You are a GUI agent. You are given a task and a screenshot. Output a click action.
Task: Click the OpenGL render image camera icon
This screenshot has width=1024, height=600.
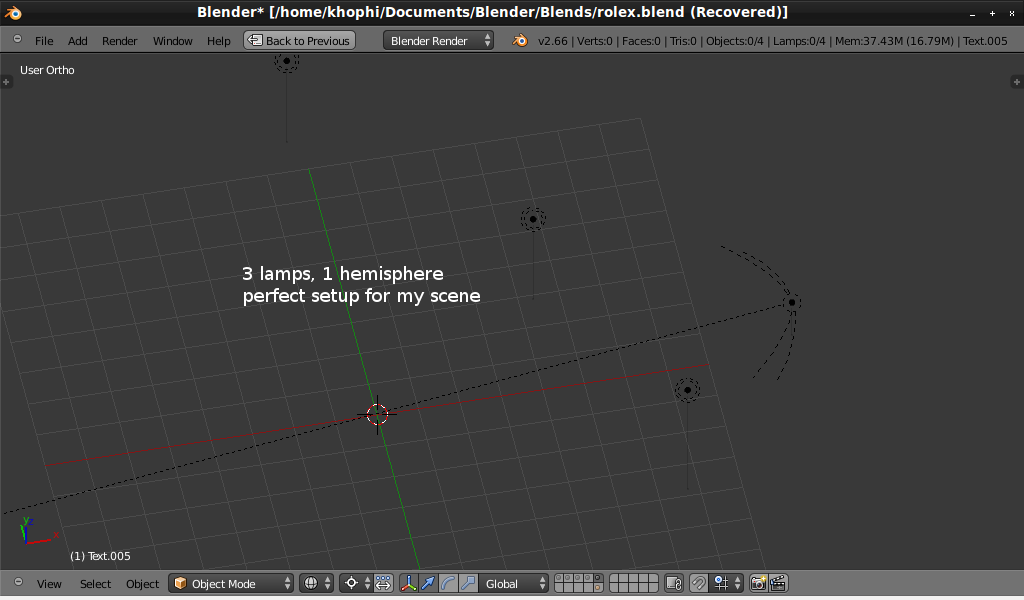pyautogui.click(x=758, y=583)
